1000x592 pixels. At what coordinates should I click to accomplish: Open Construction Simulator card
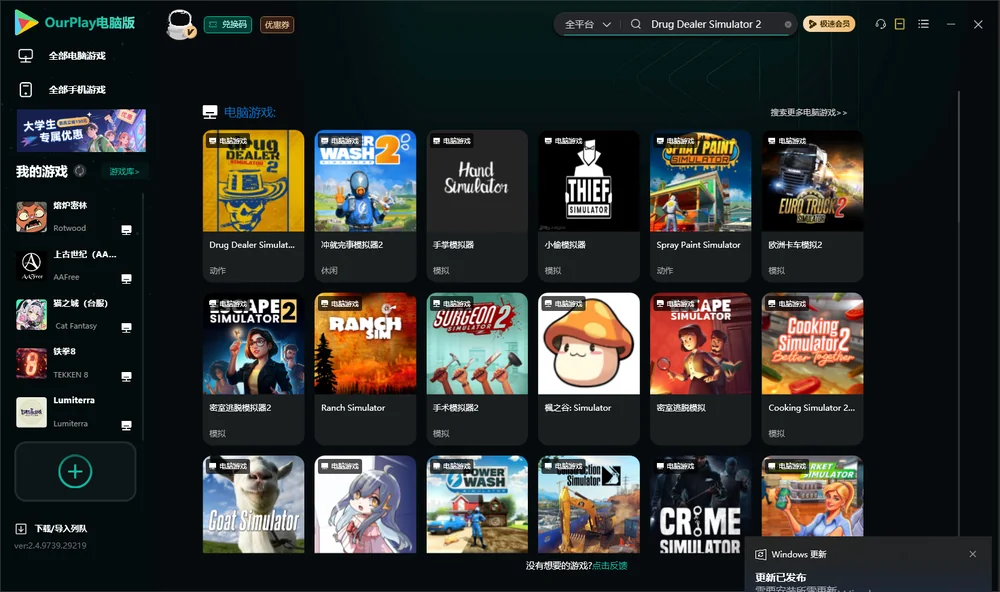click(x=589, y=504)
